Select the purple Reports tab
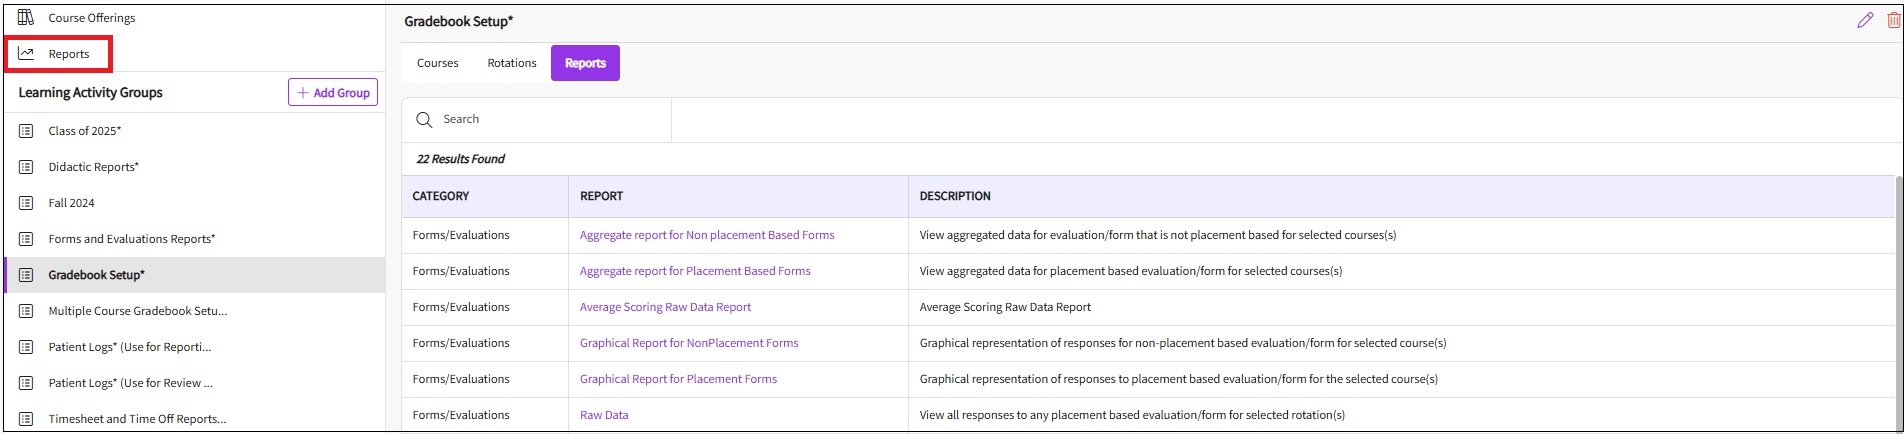This screenshot has height=434, width=1904. 585,63
